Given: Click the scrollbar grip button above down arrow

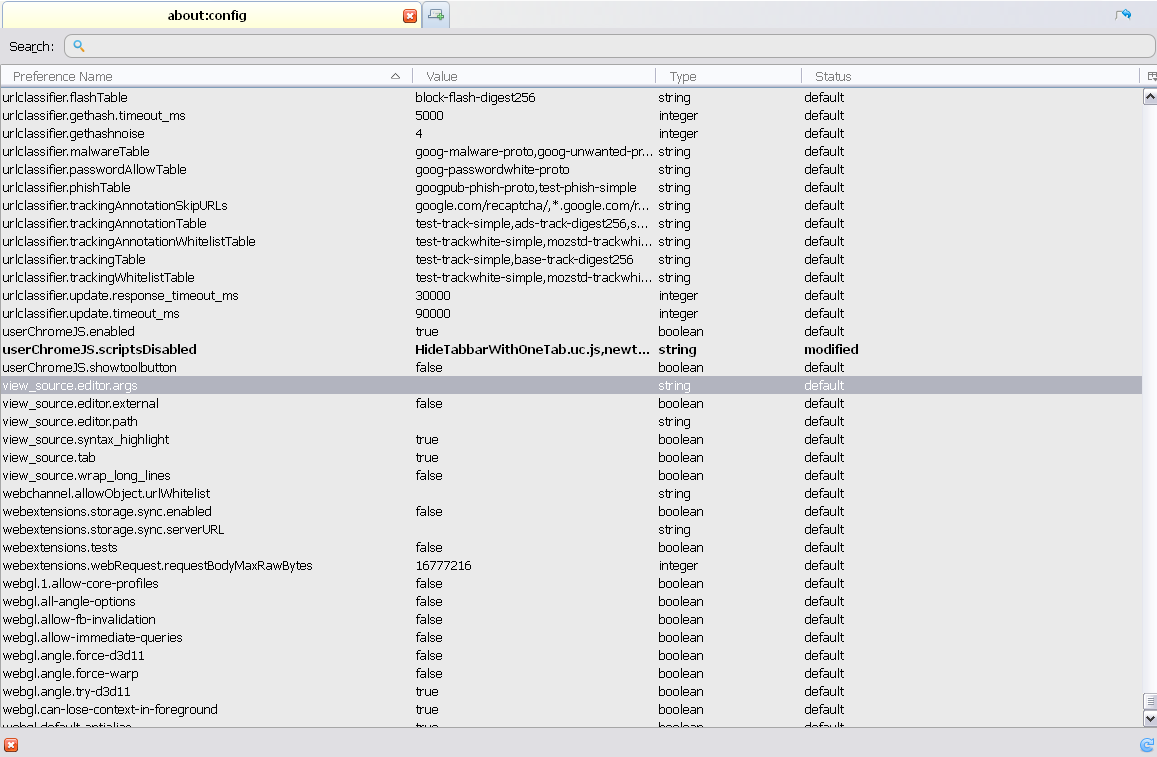Looking at the screenshot, I should (1150, 701).
